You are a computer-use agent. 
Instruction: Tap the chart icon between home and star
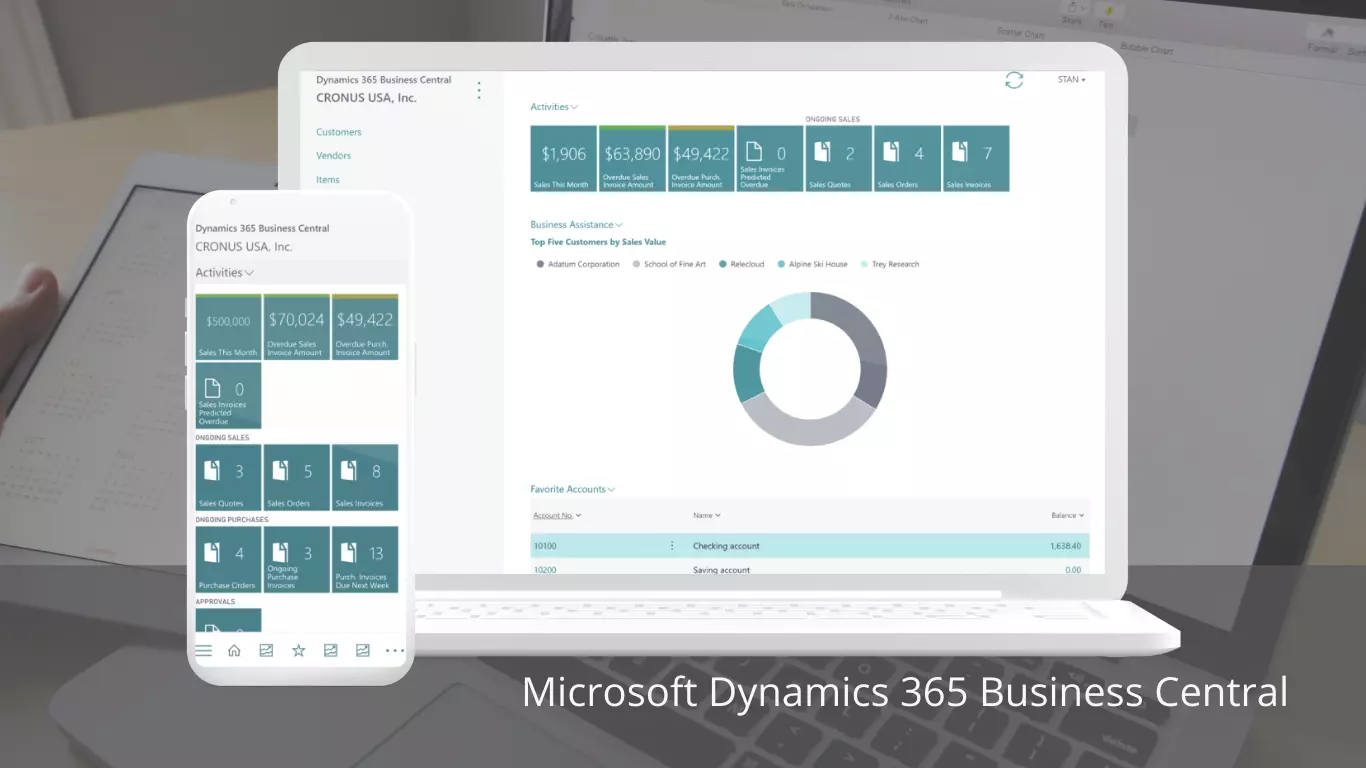coord(266,650)
